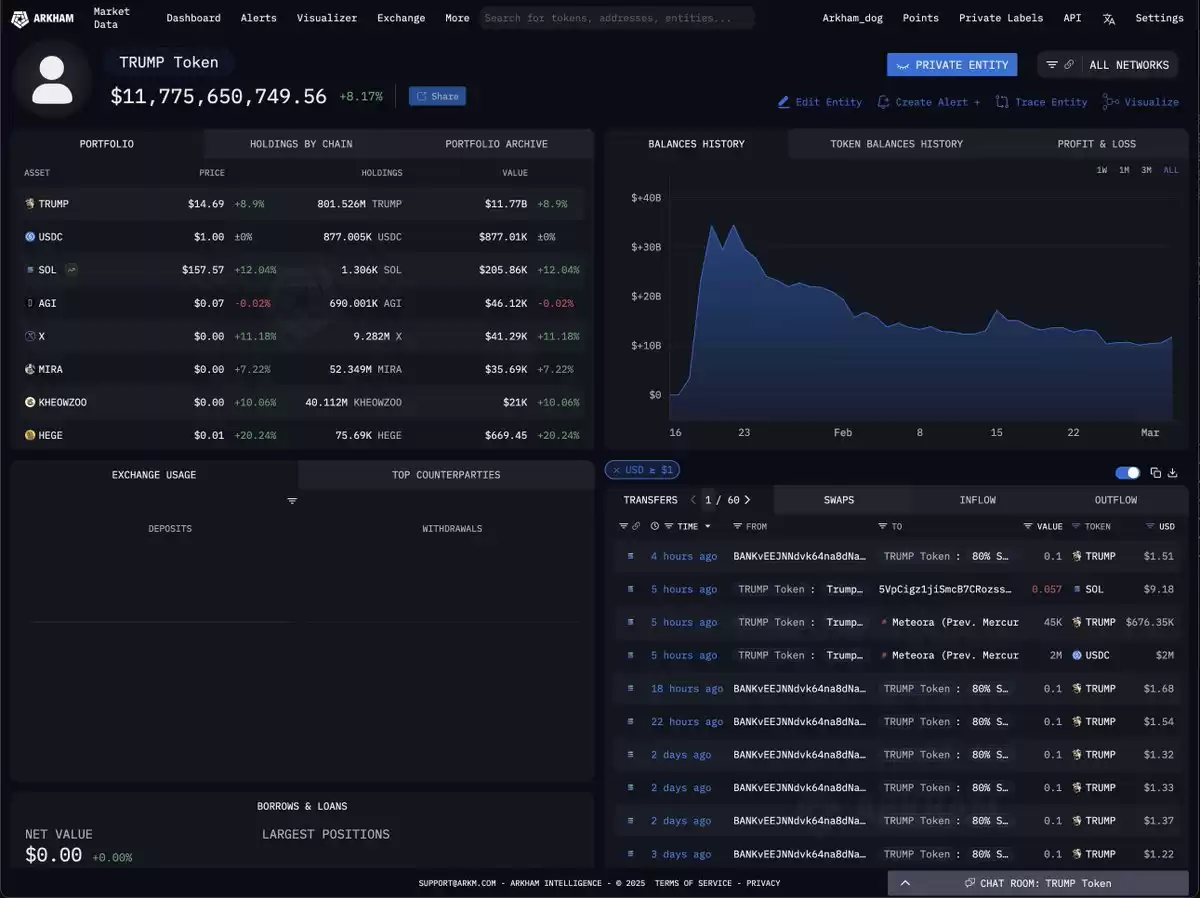The image size is (1200, 898).
Task: Switch to the Portfolio Archive tab
Action: 496,144
